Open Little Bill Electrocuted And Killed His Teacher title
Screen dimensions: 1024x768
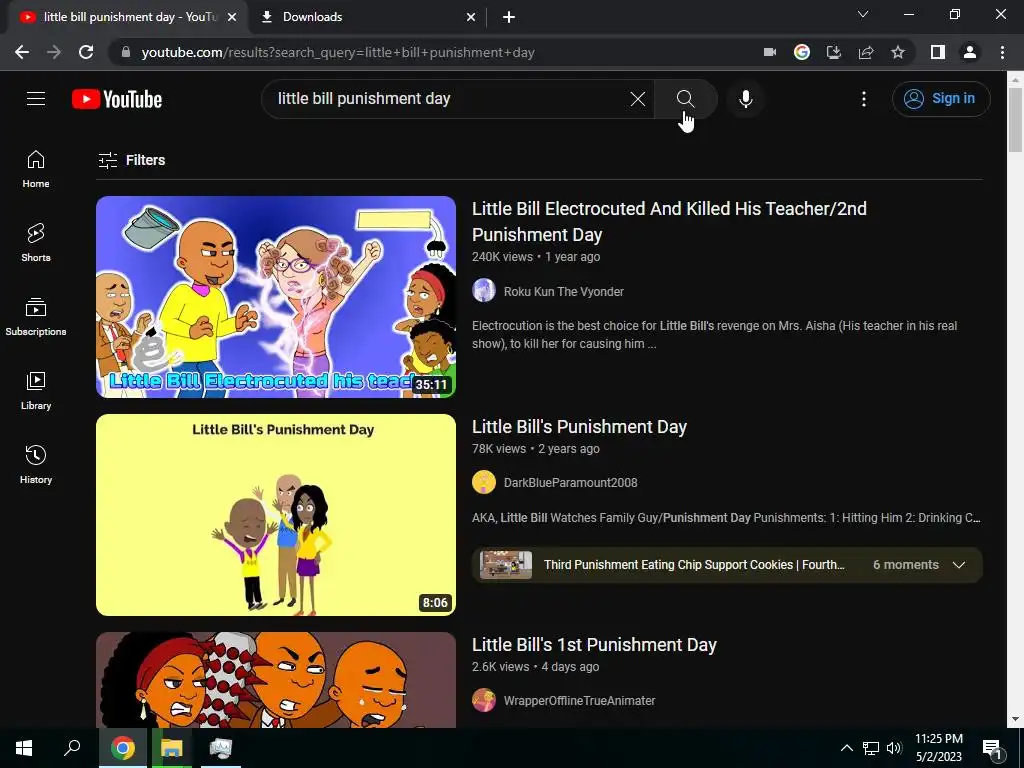[669, 221]
